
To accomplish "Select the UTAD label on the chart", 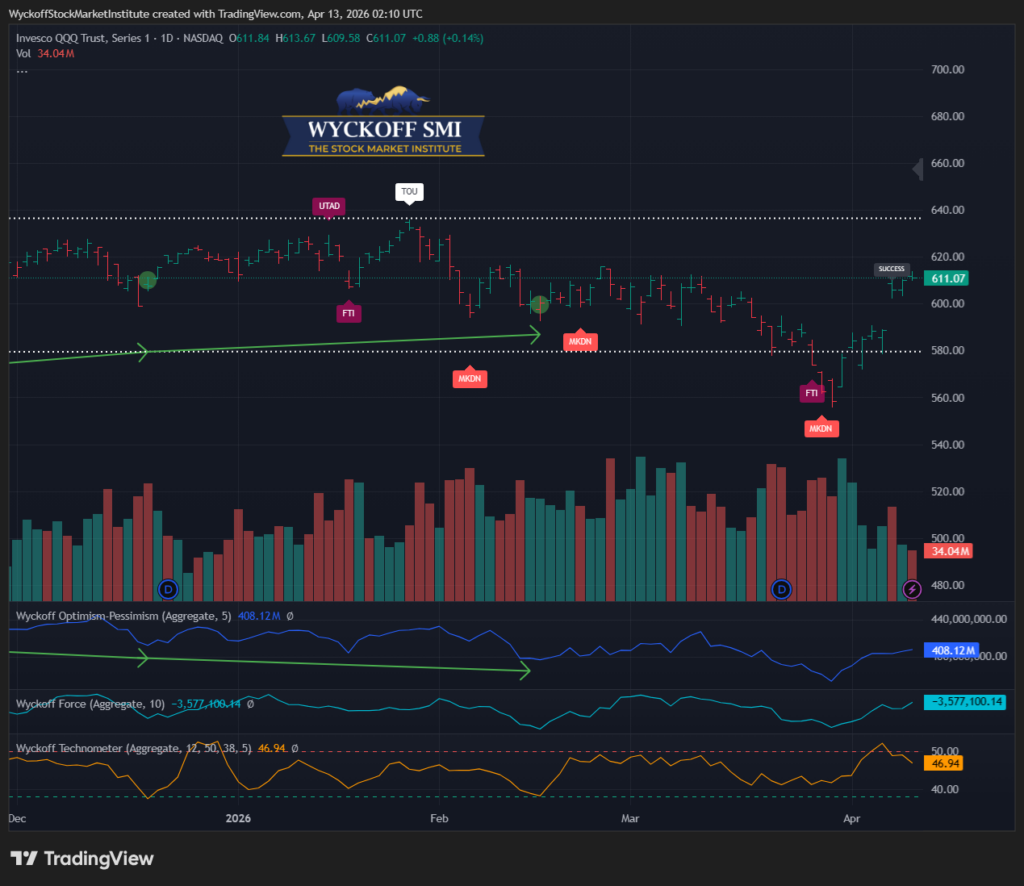I will pos(330,206).
